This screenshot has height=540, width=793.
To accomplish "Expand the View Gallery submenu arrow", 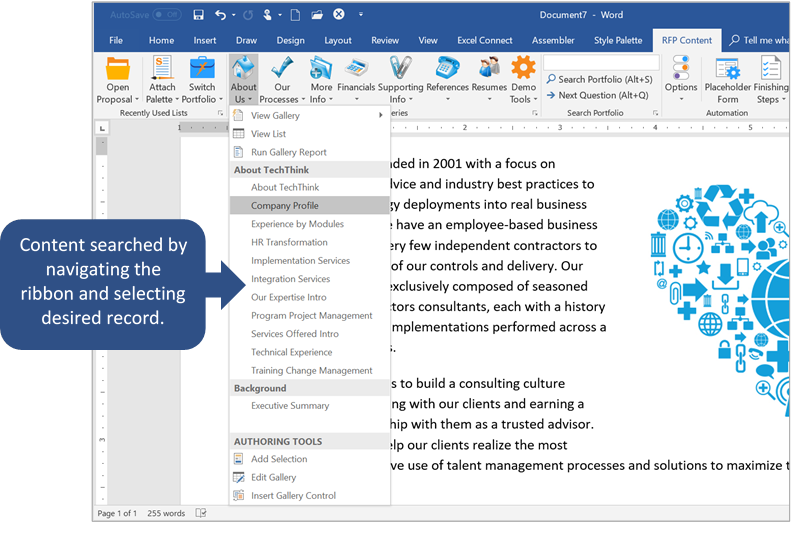I will [380, 116].
